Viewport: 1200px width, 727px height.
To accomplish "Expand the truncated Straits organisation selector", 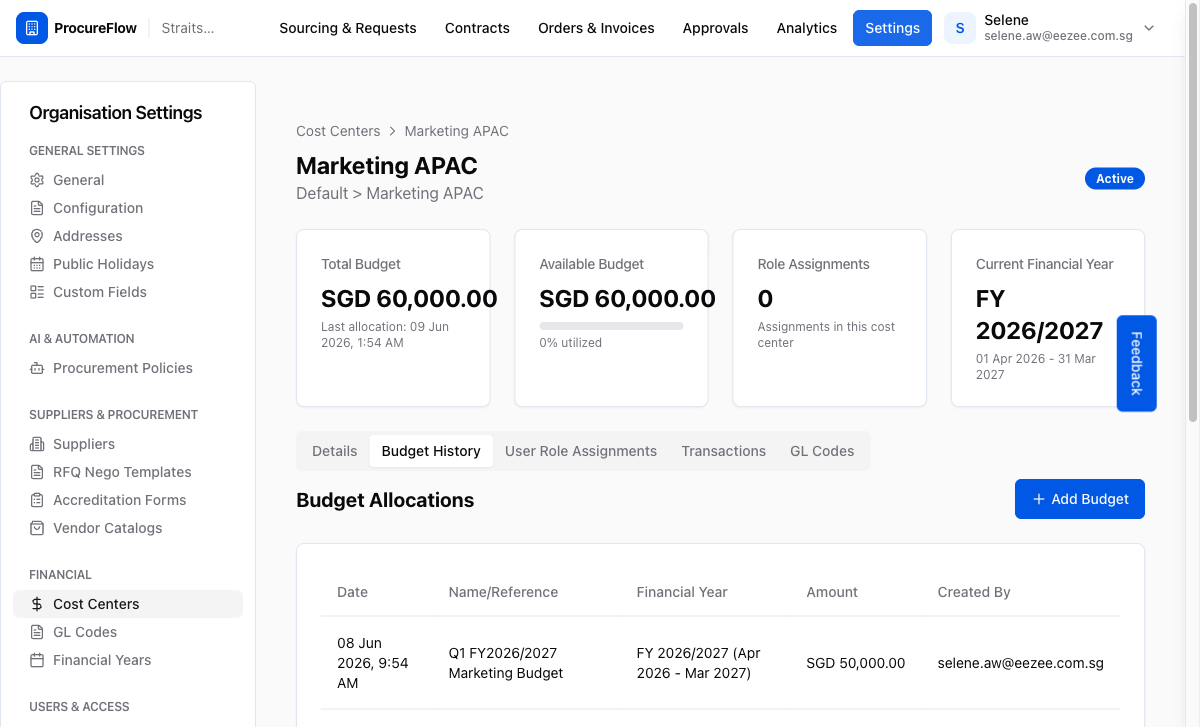I will 188,28.
